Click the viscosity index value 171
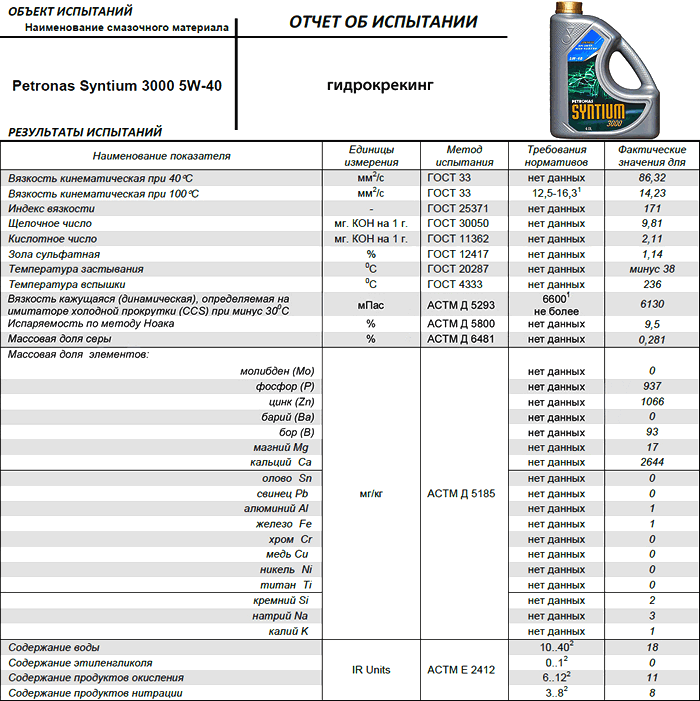This screenshot has width=700, height=701. point(652,208)
